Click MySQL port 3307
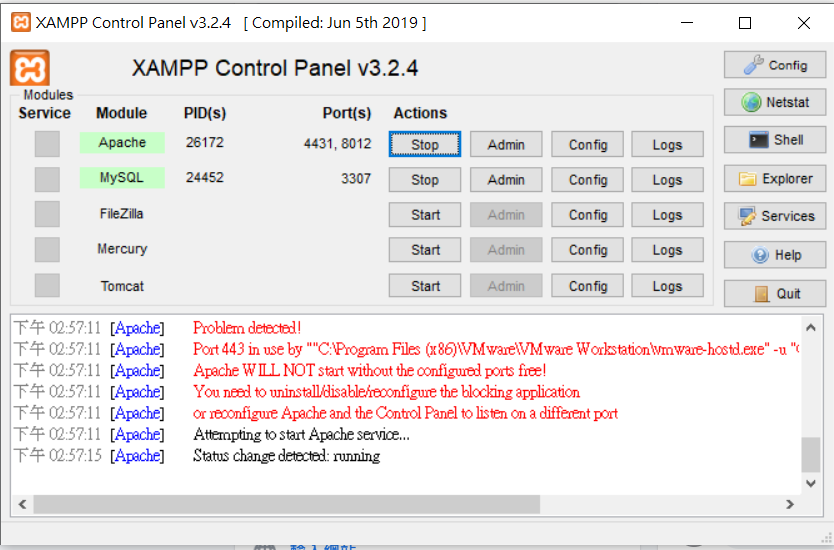Image resolution: width=834 pixels, height=550 pixels. tap(356, 179)
